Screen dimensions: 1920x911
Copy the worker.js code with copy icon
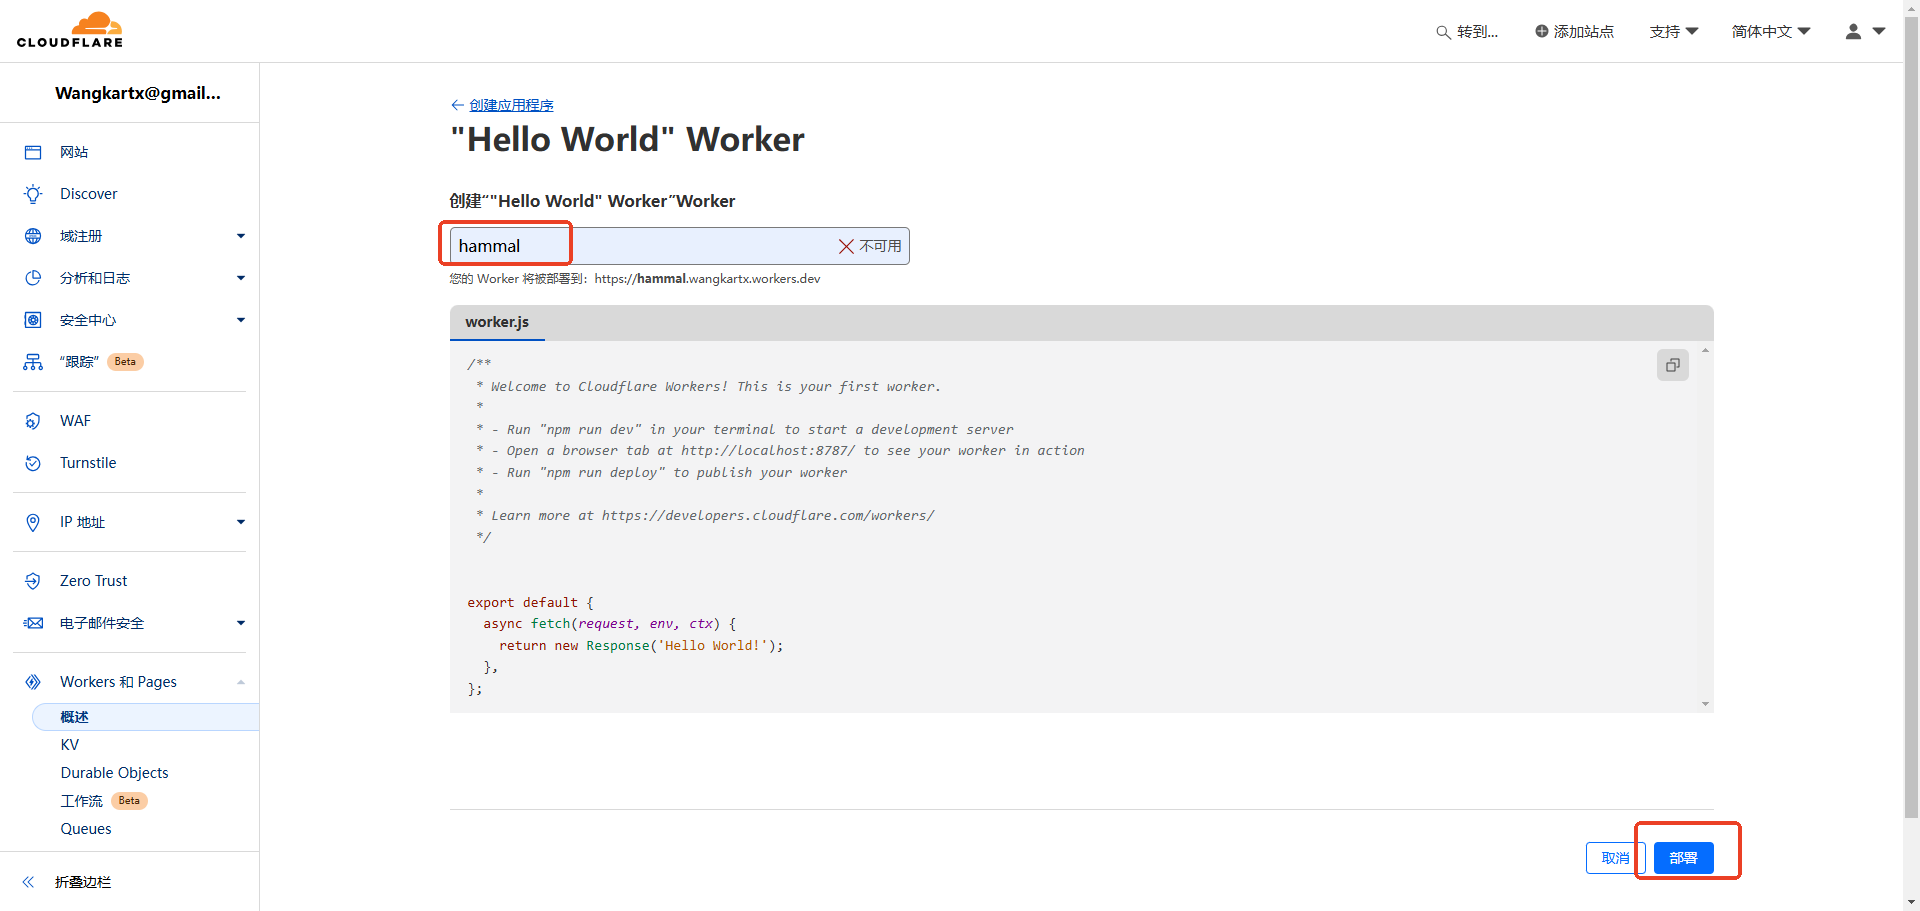tap(1672, 365)
